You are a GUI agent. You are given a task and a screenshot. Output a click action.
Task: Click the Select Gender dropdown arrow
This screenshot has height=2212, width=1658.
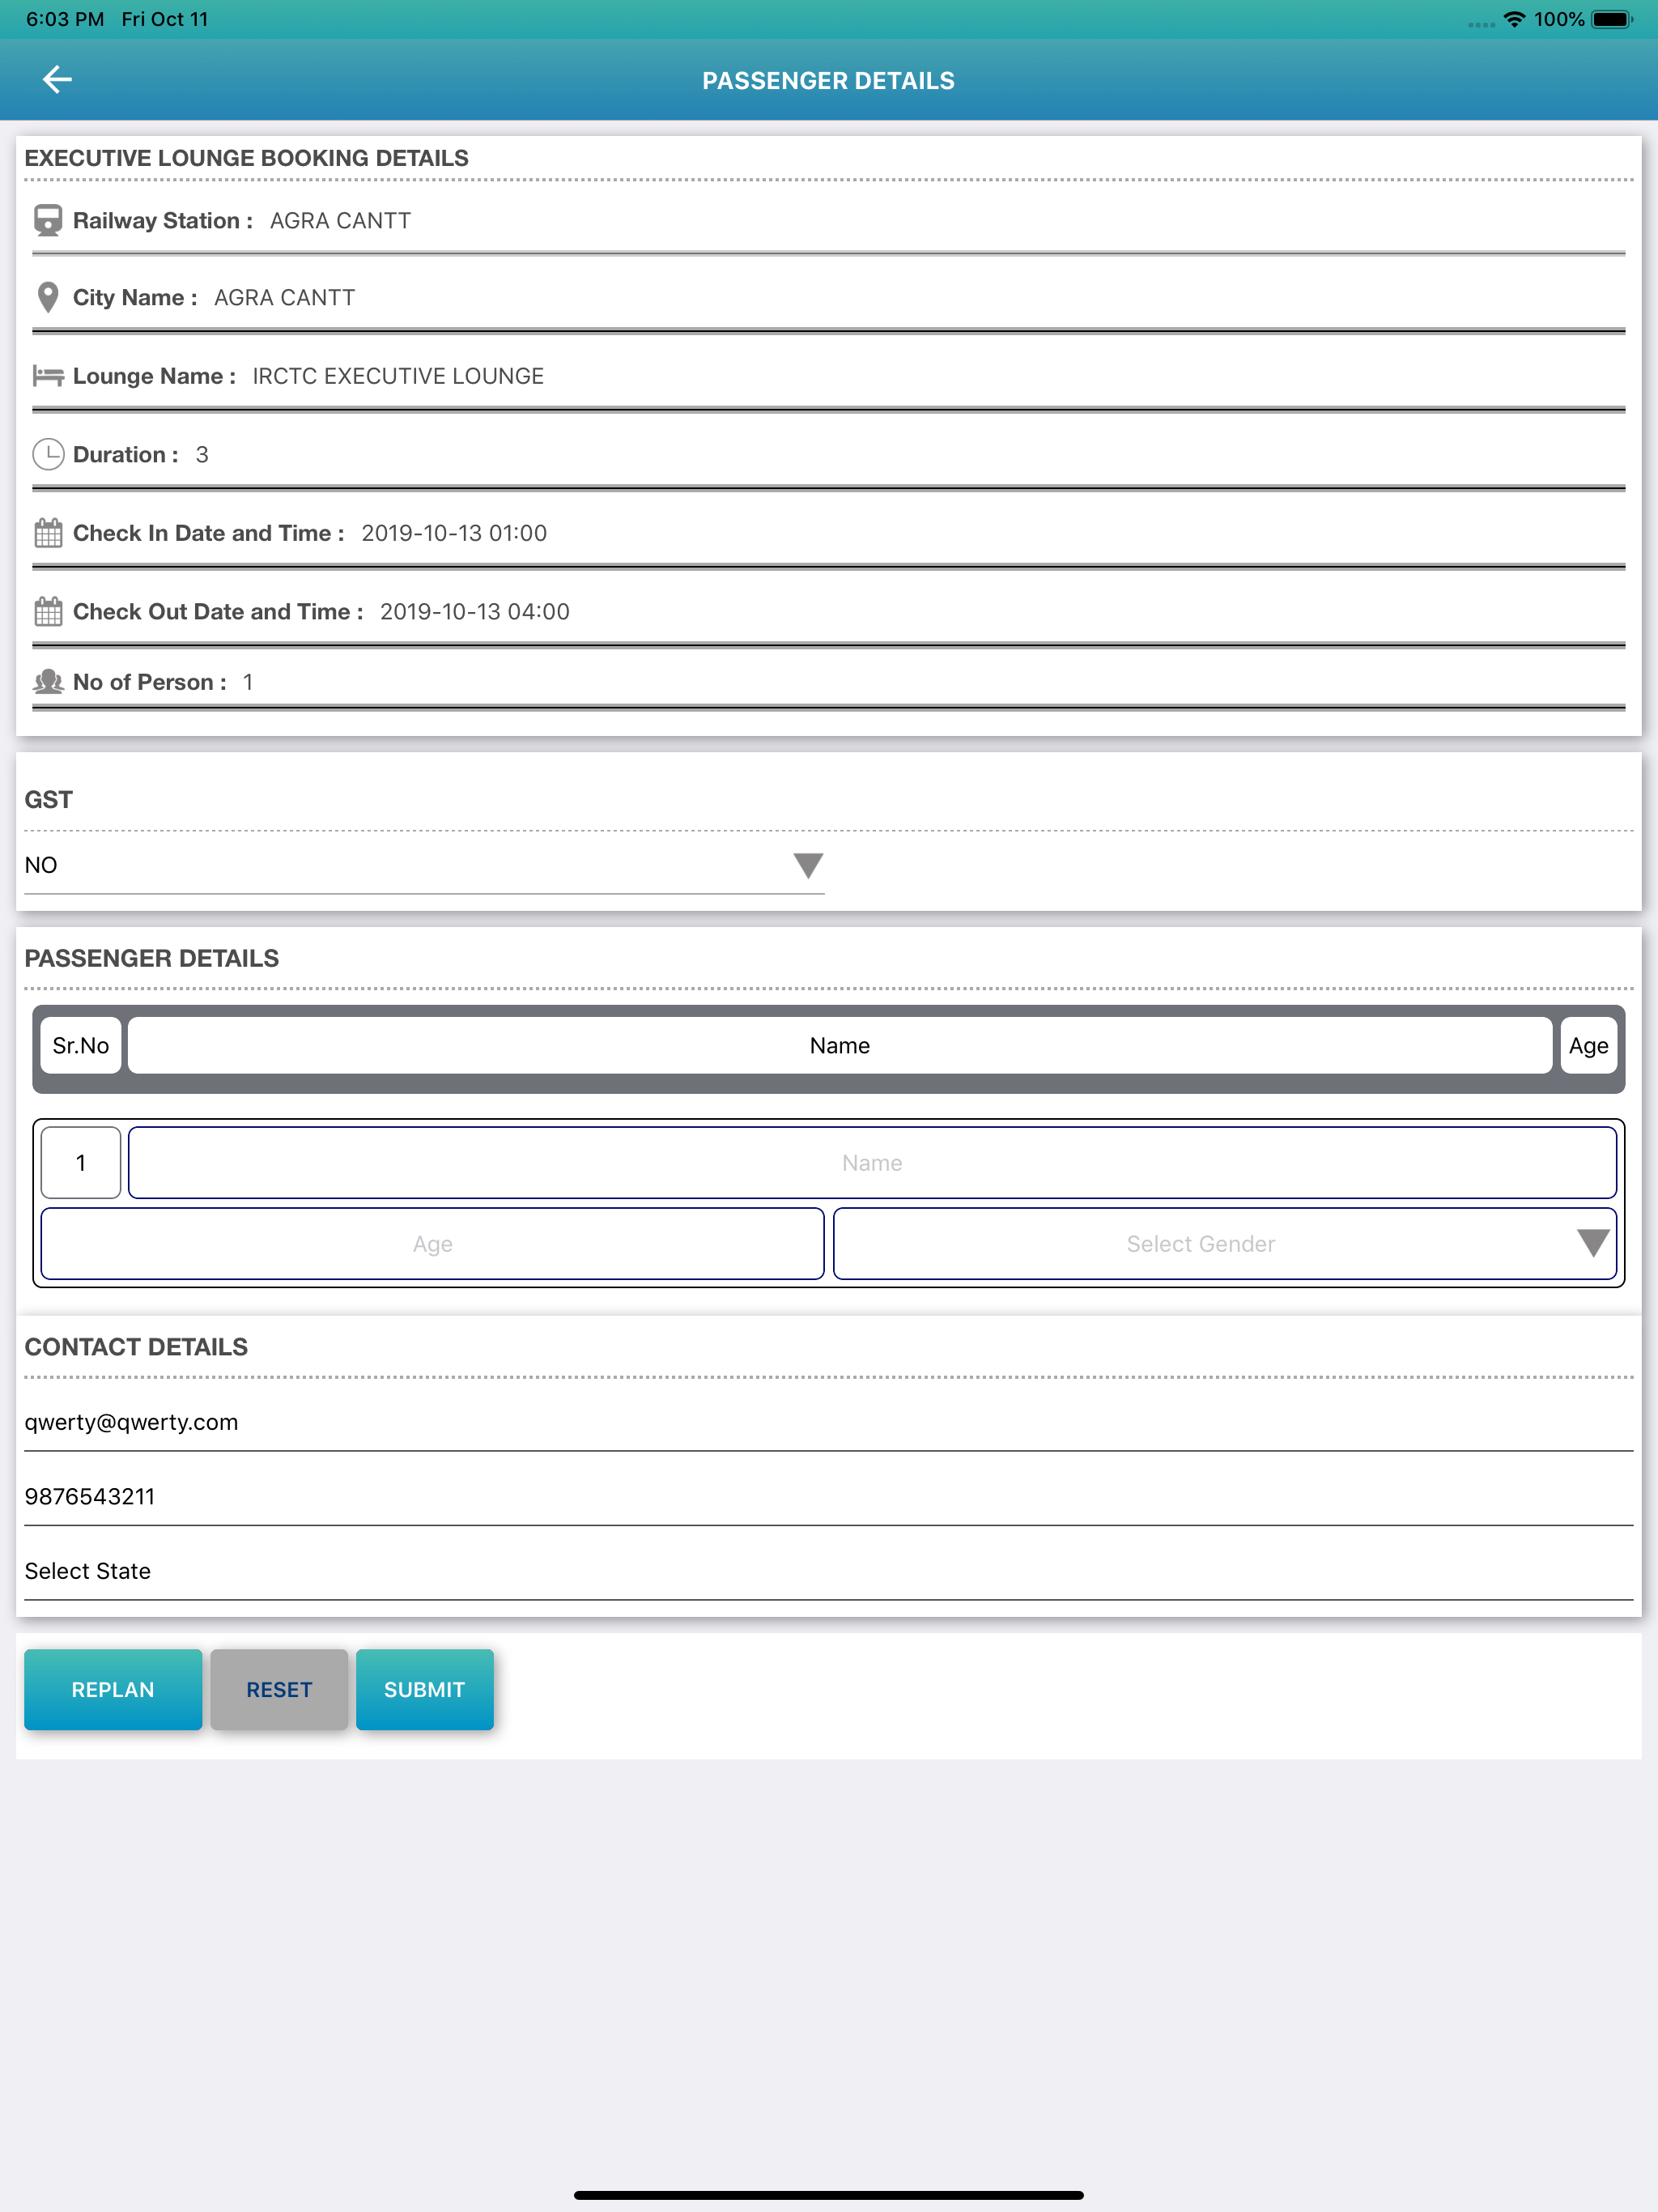pos(1592,1244)
